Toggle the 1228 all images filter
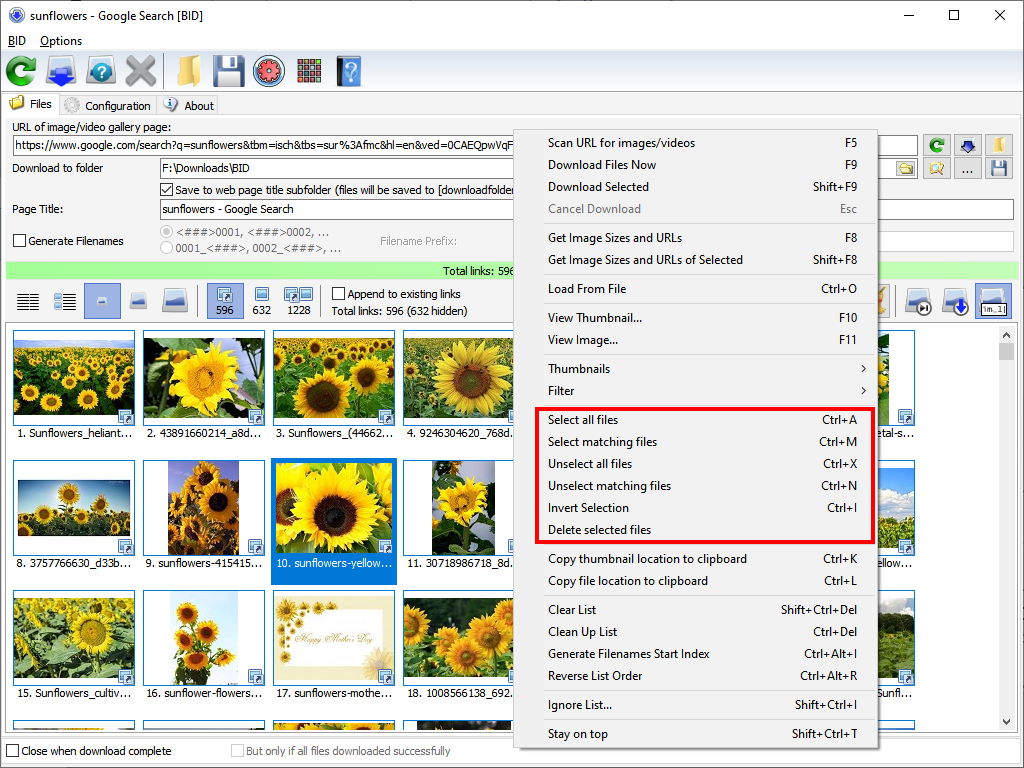The height and width of the screenshot is (768, 1024). pyautogui.click(x=299, y=301)
